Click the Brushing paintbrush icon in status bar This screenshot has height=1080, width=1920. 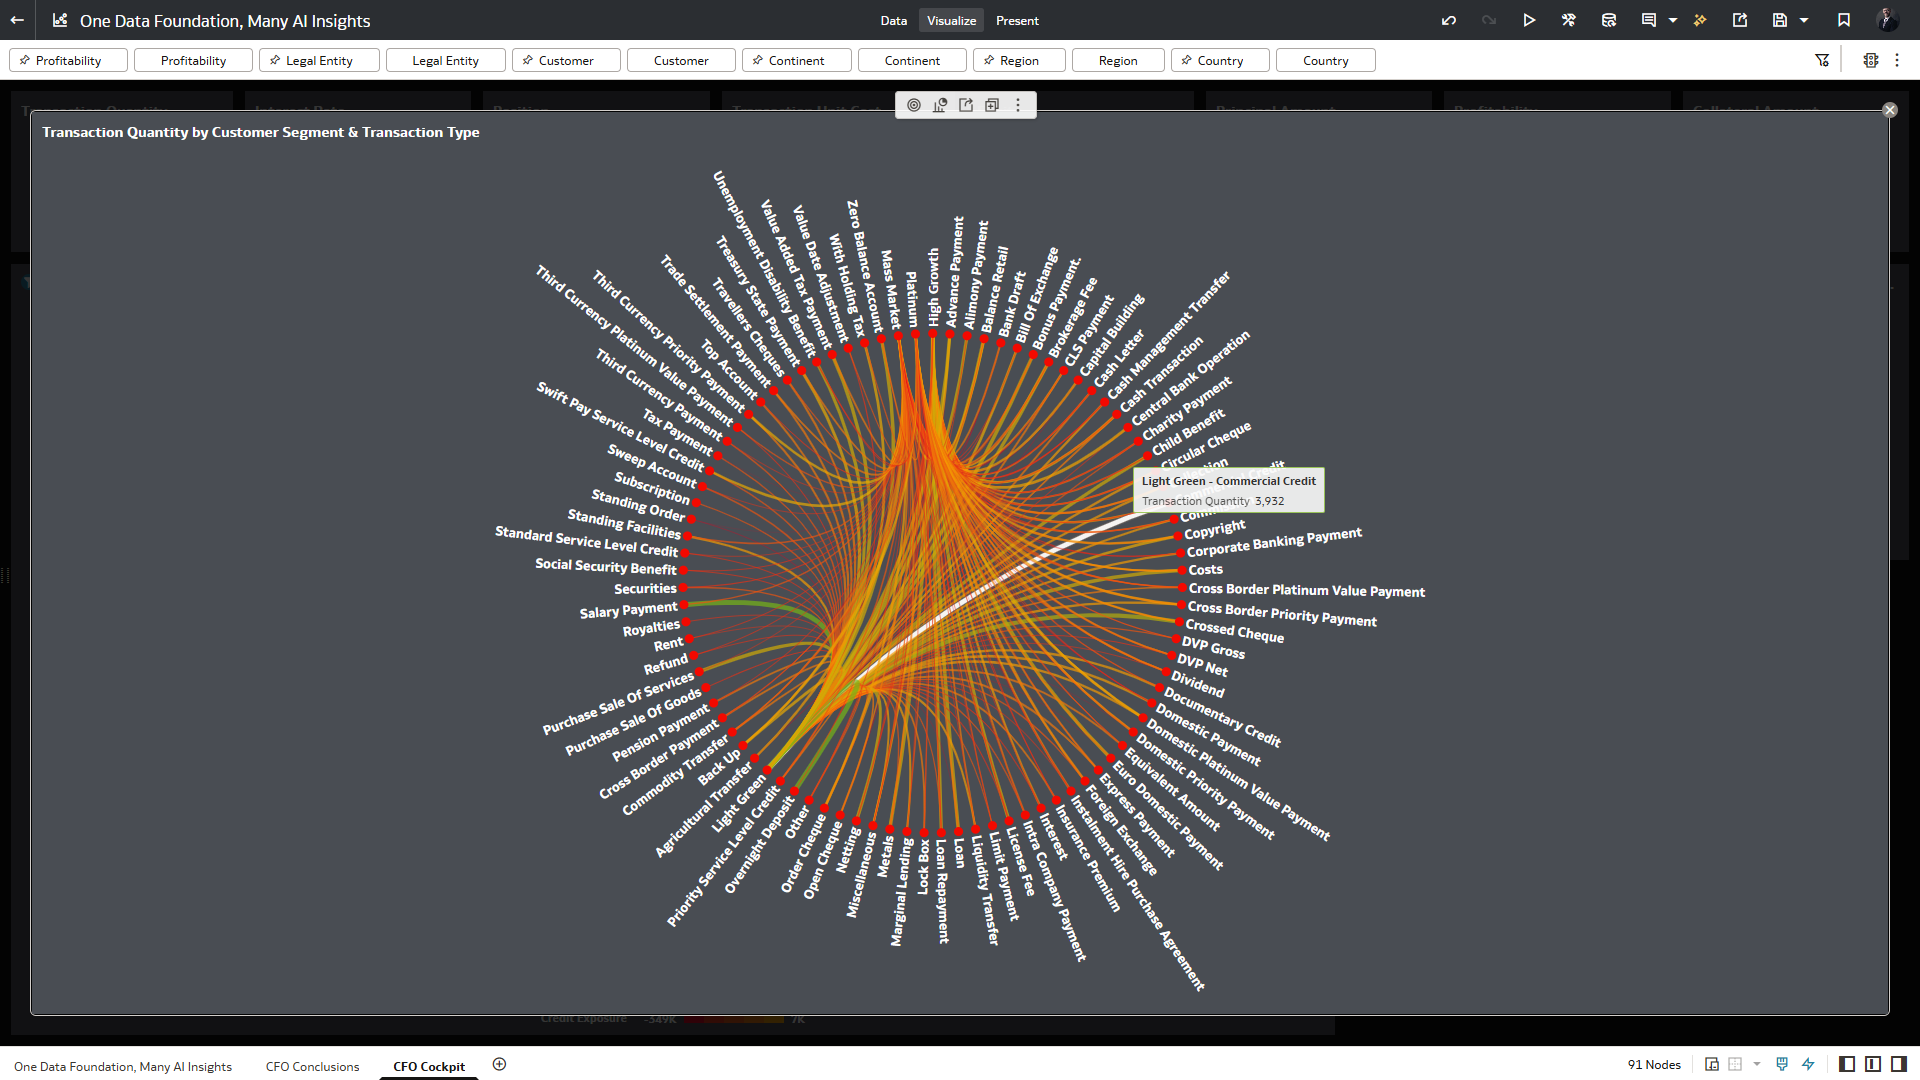click(x=1782, y=1064)
